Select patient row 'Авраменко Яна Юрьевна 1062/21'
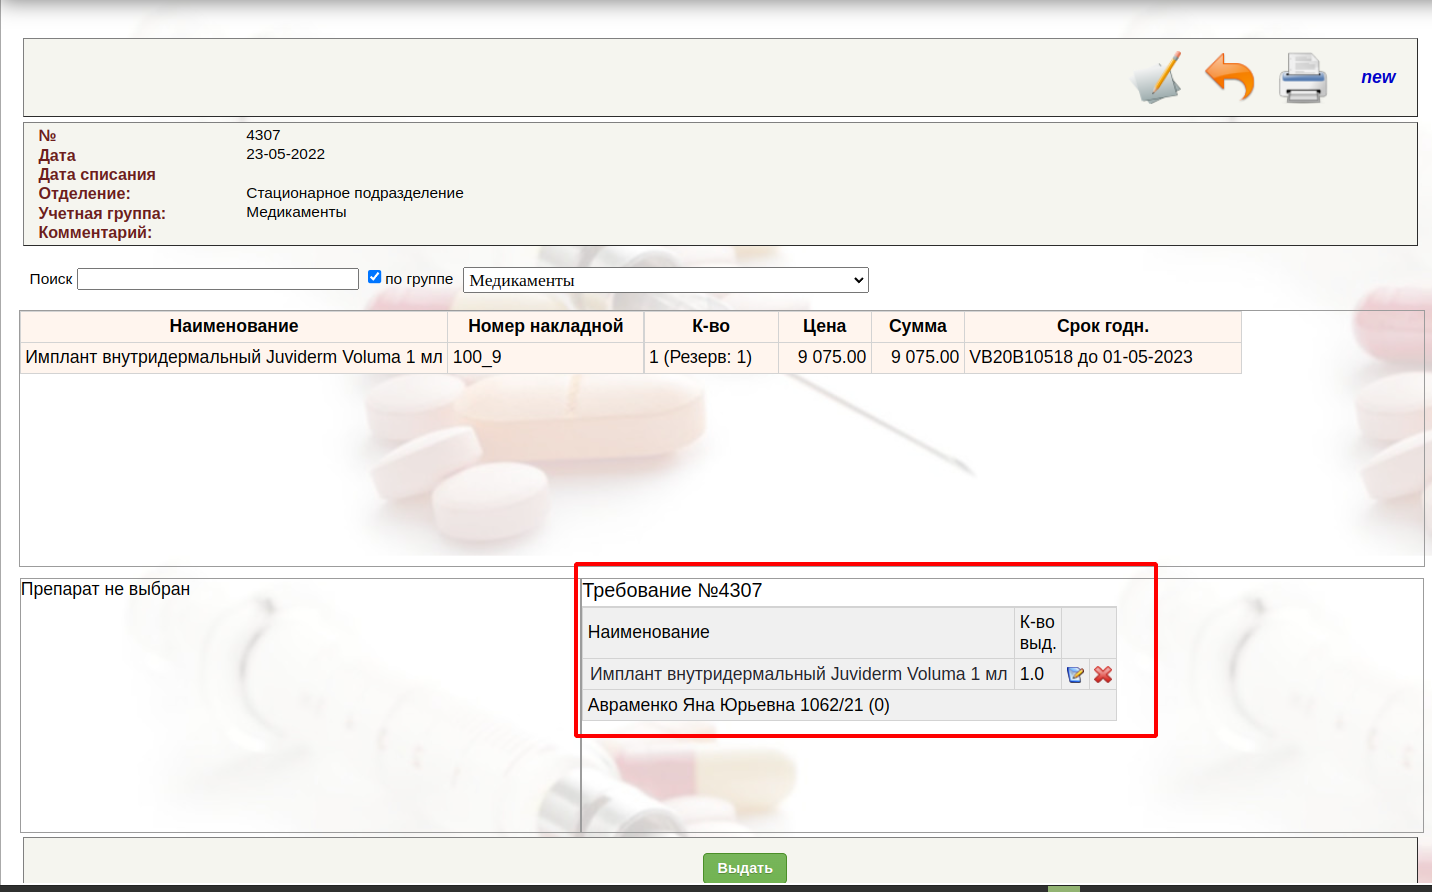Image resolution: width=1432 pixels, height=892 pixels. [738, 705]
